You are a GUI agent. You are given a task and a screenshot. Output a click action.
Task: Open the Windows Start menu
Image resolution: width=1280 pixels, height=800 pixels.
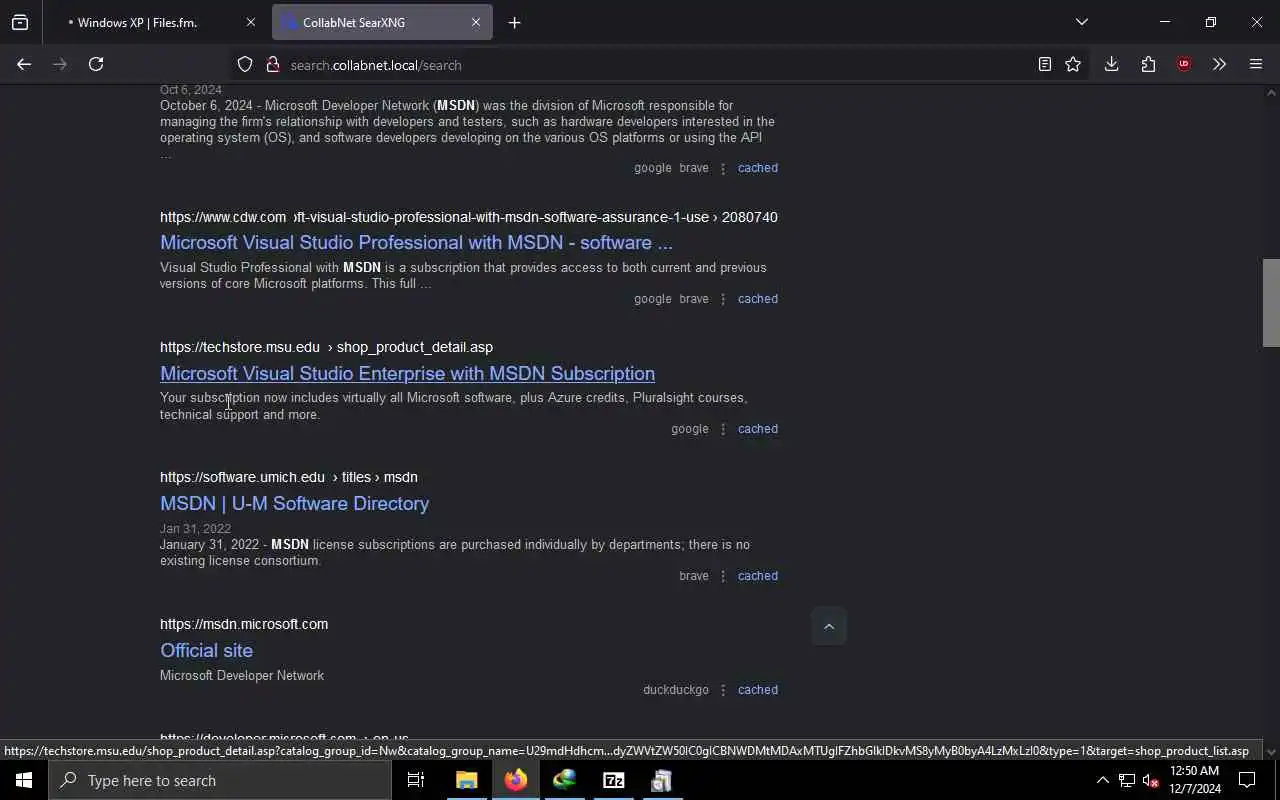tap(24, 780)
